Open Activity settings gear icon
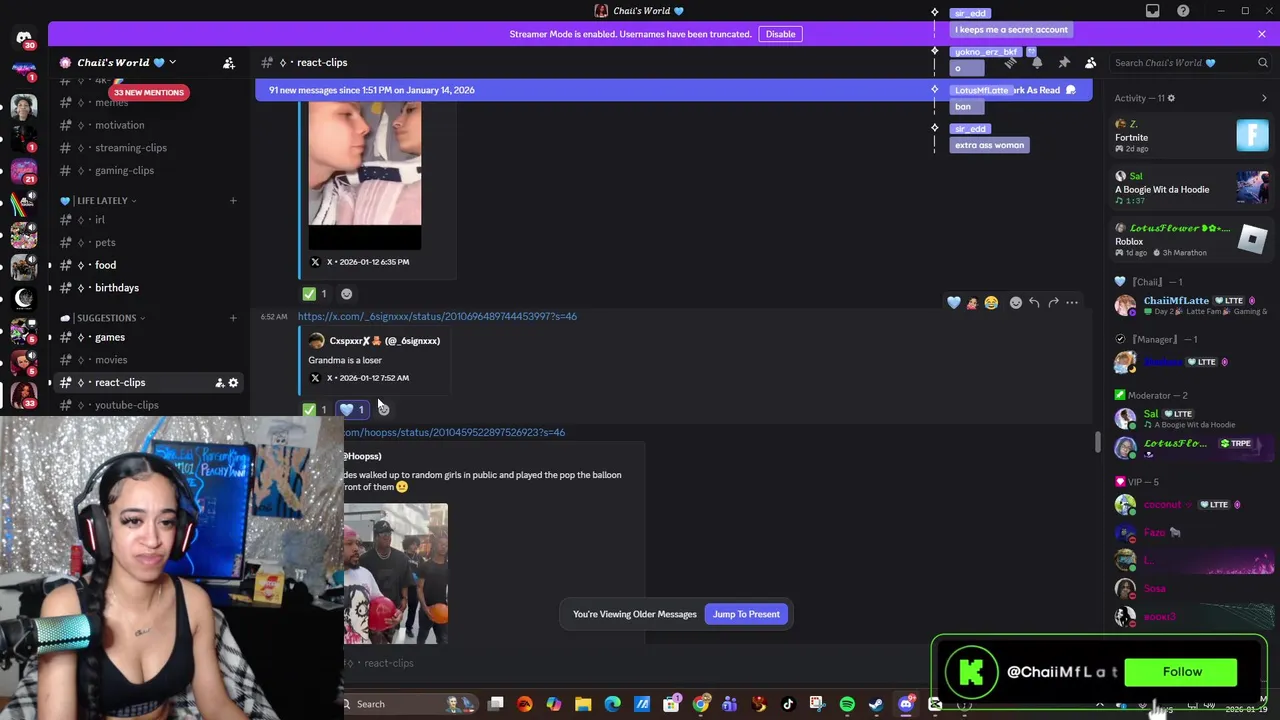Image resolution: width=1280 pixels, height=720 pixels. pos(1171,98)
